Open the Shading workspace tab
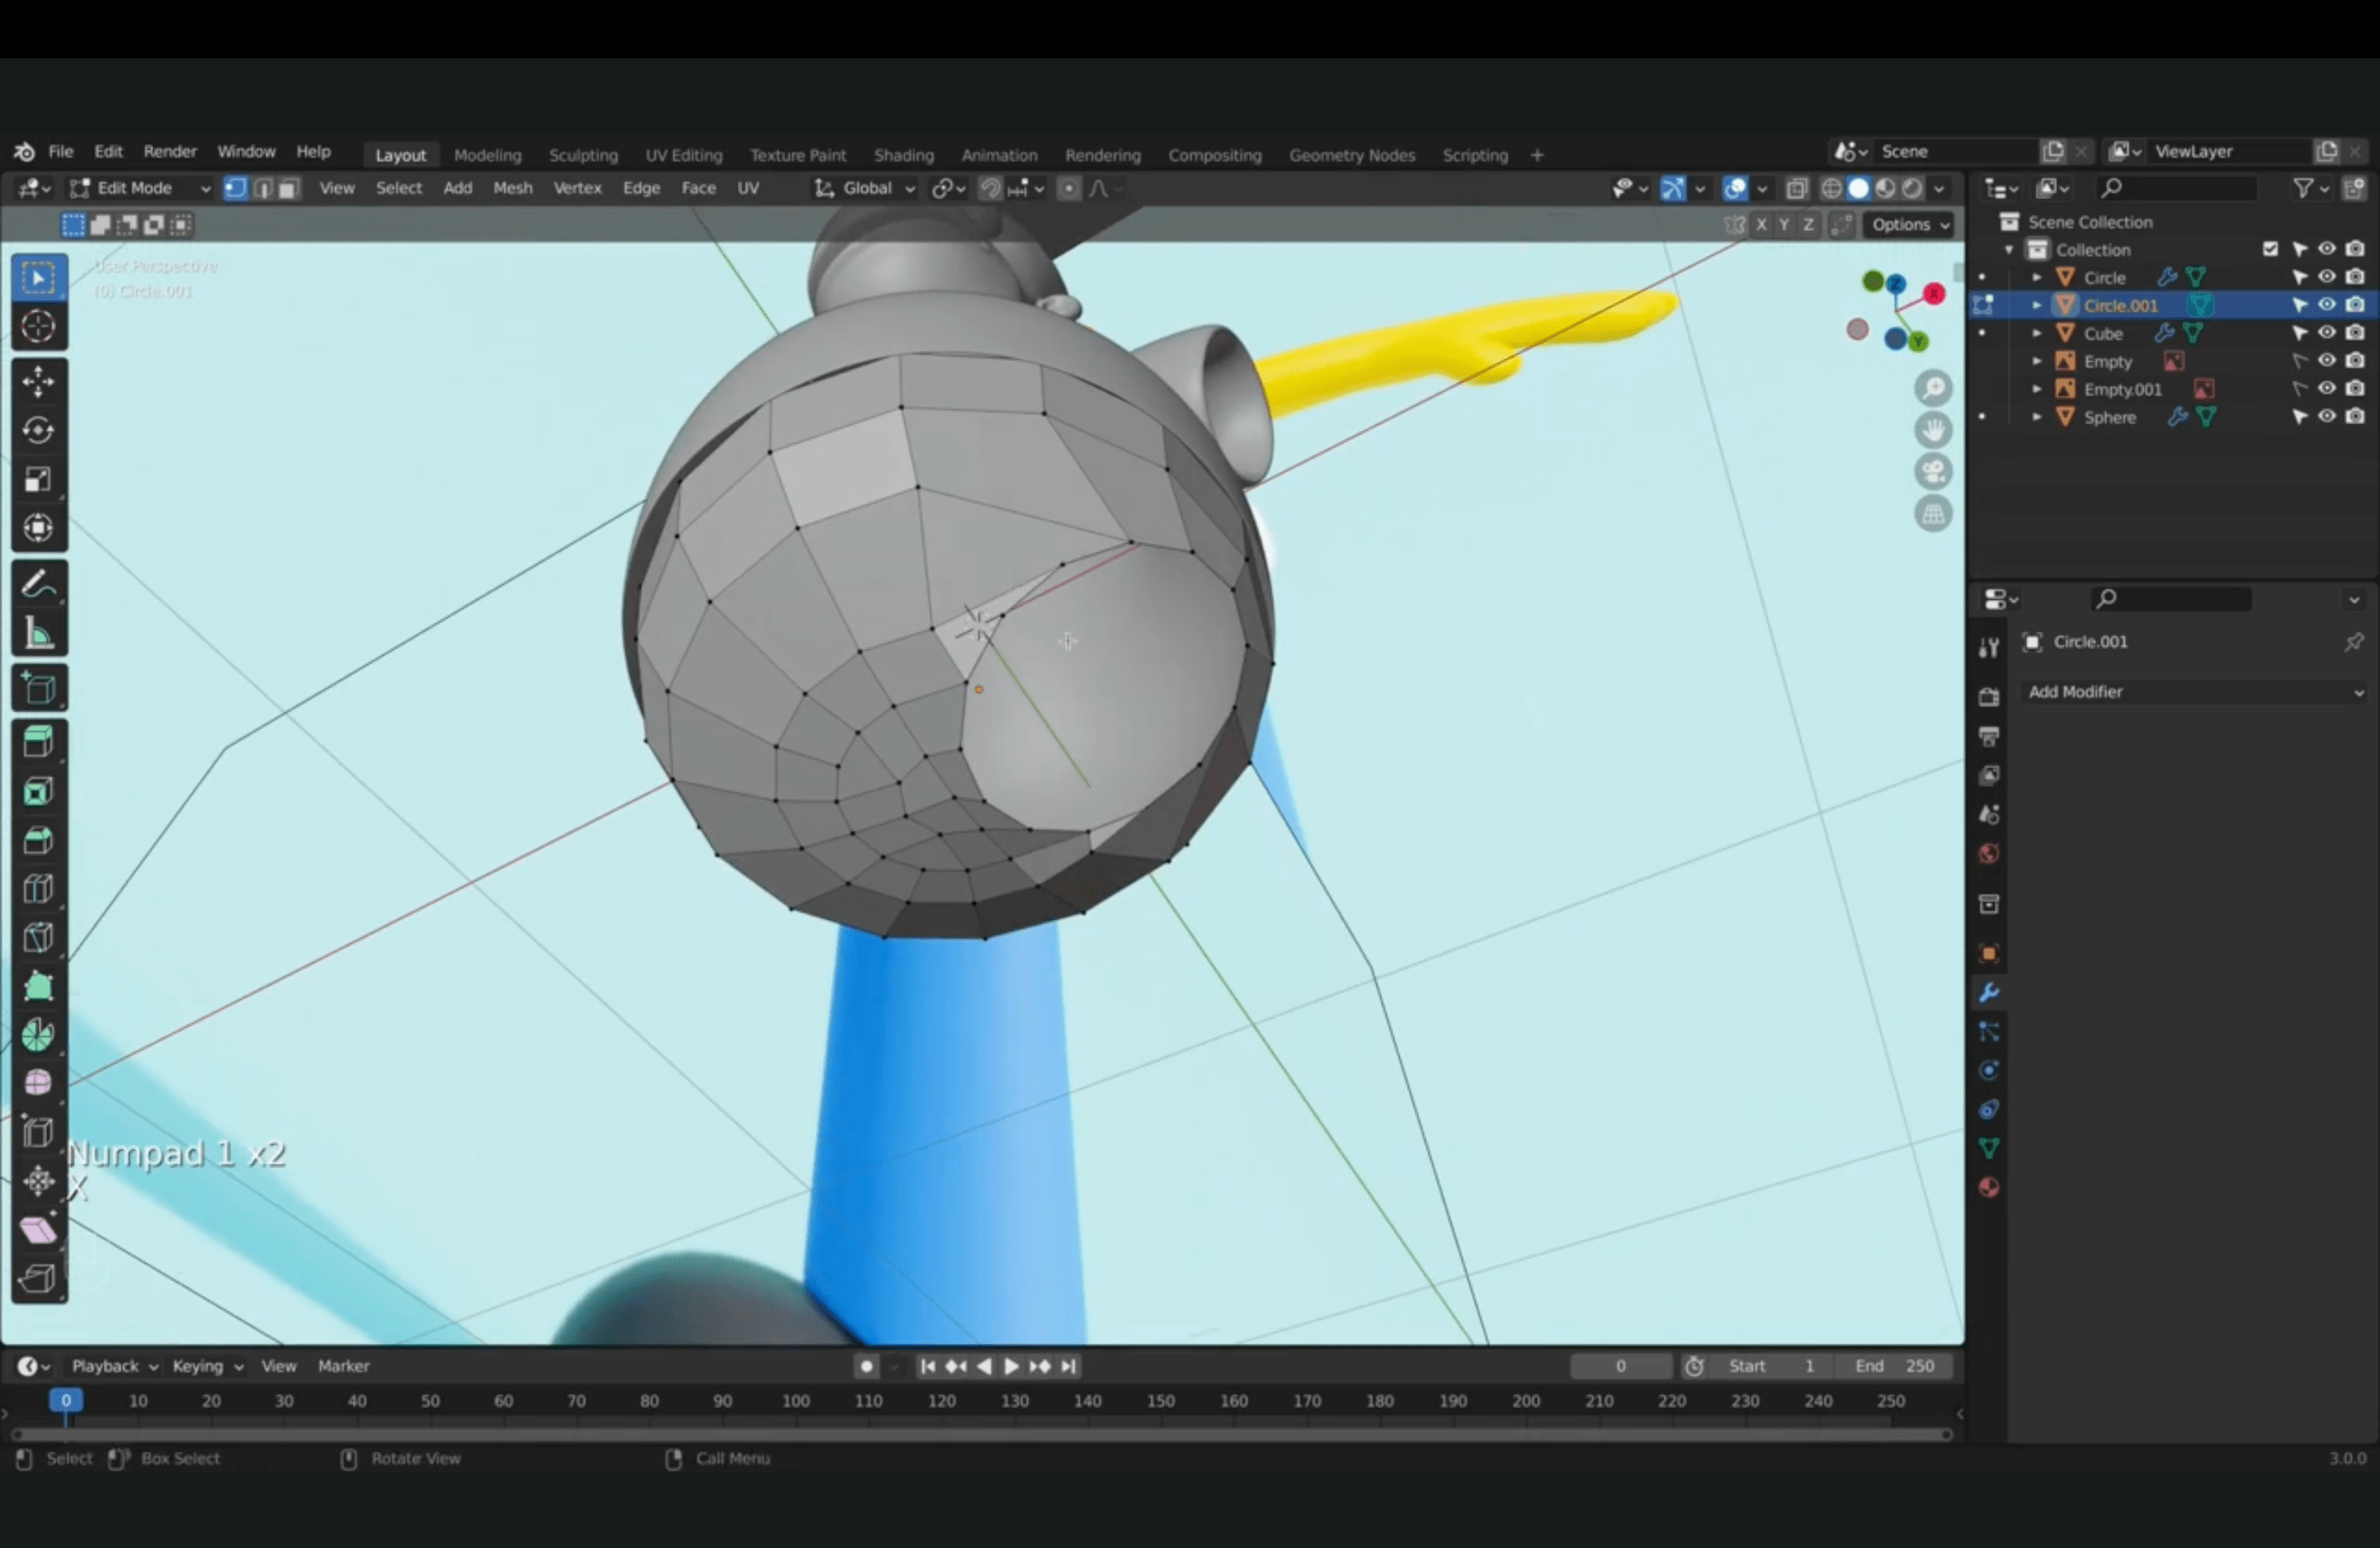Viewport: 2380px width, 1548px height. click(x=902, y=155)
